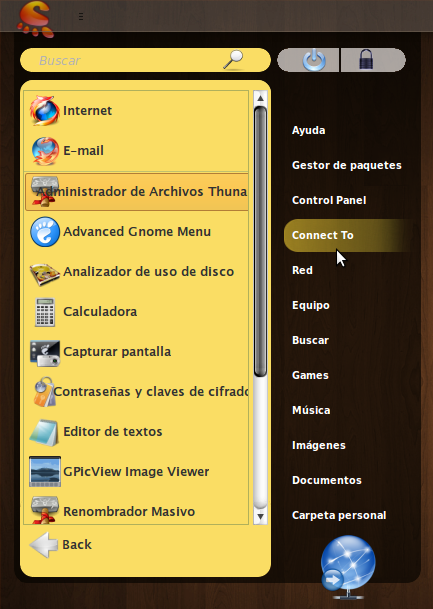The image size is (433, 609).
Task: Select Advanced Gnome Menu text
Action: [137, 231]
